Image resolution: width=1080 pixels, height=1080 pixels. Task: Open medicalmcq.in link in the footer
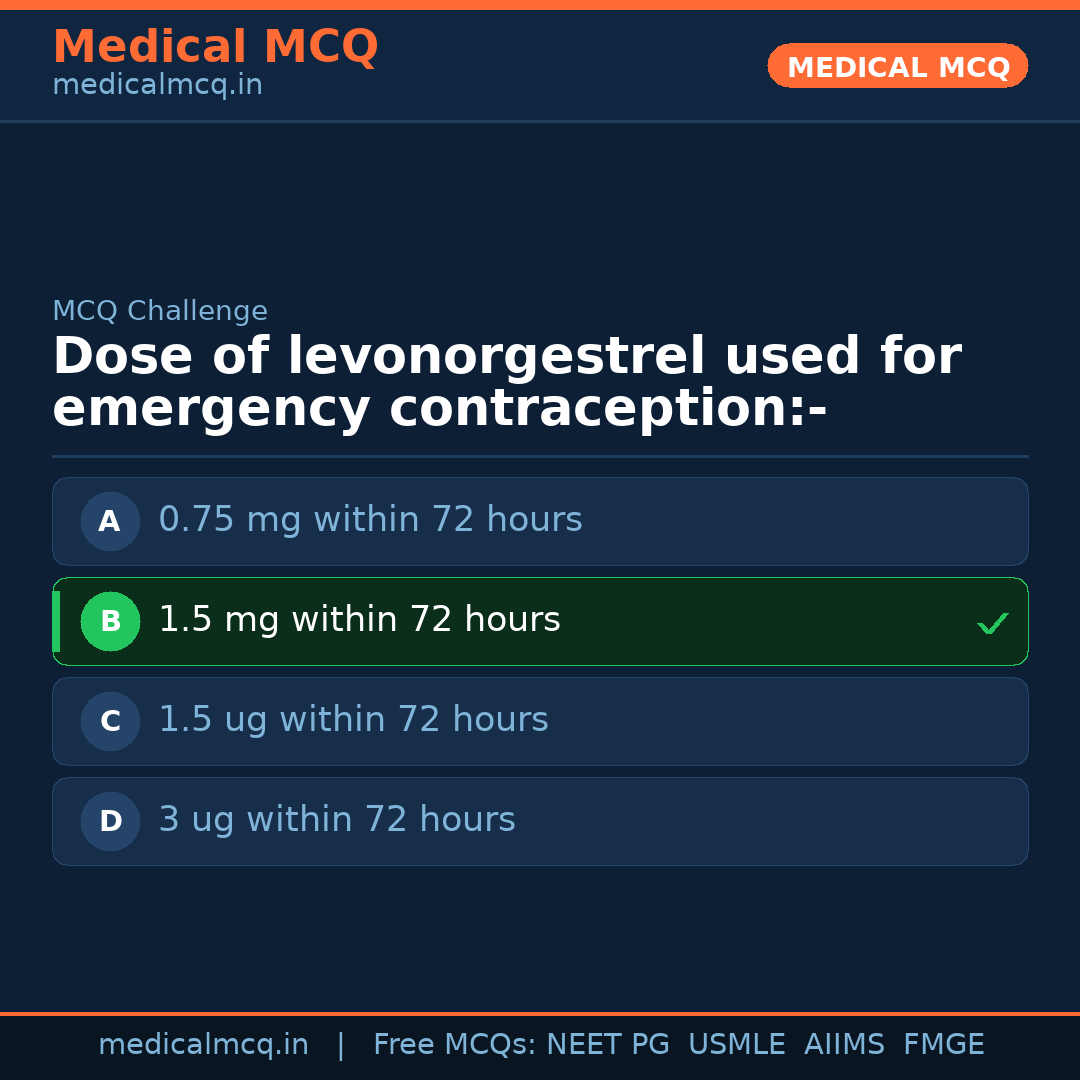(x=203, y=1045)
